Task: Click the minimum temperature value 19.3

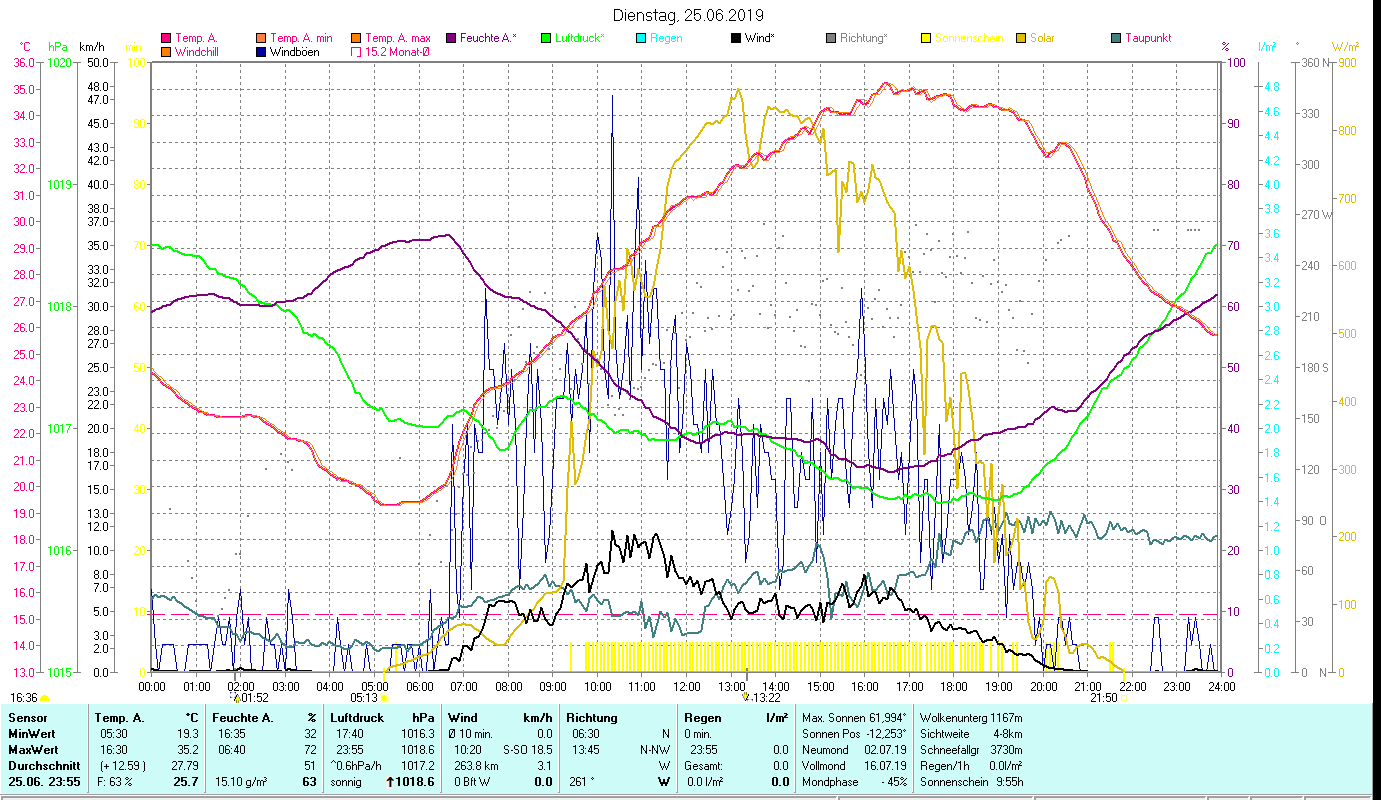Action: 186,733
